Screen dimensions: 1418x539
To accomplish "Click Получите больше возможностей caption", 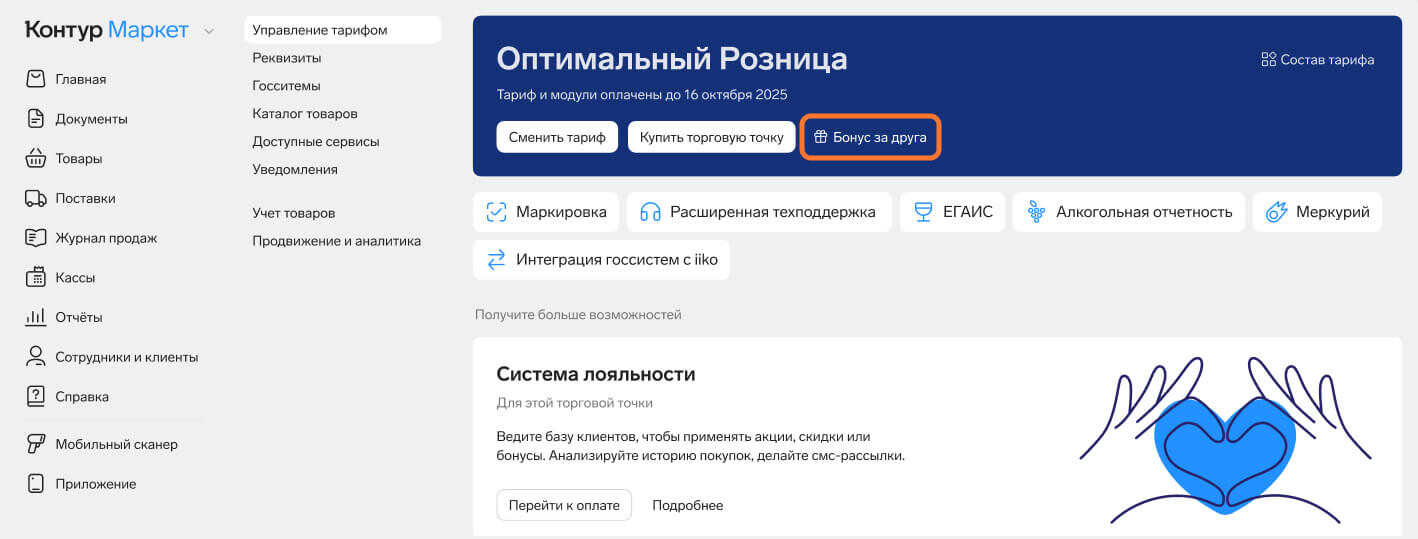I will click(578, 315).
